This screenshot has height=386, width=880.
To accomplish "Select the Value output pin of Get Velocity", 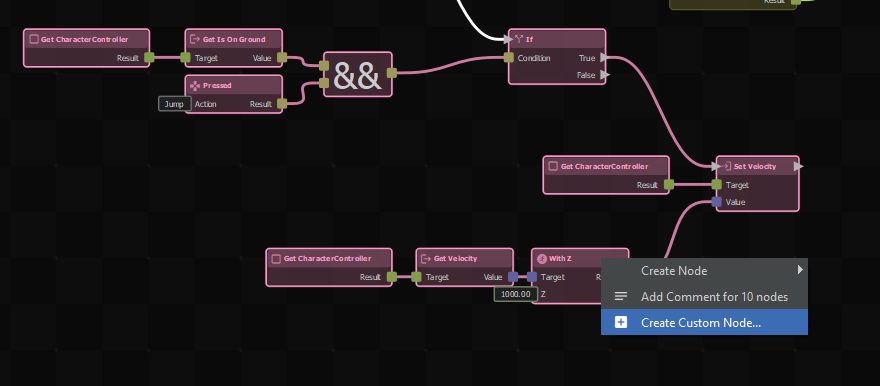I will coord(513,277).
